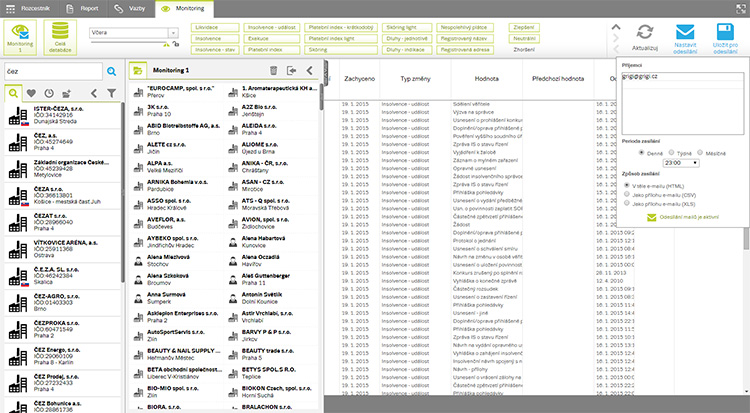Select BEAUTY trade s.r.o. in Monitoring list
750x413 pixels.
272,354
